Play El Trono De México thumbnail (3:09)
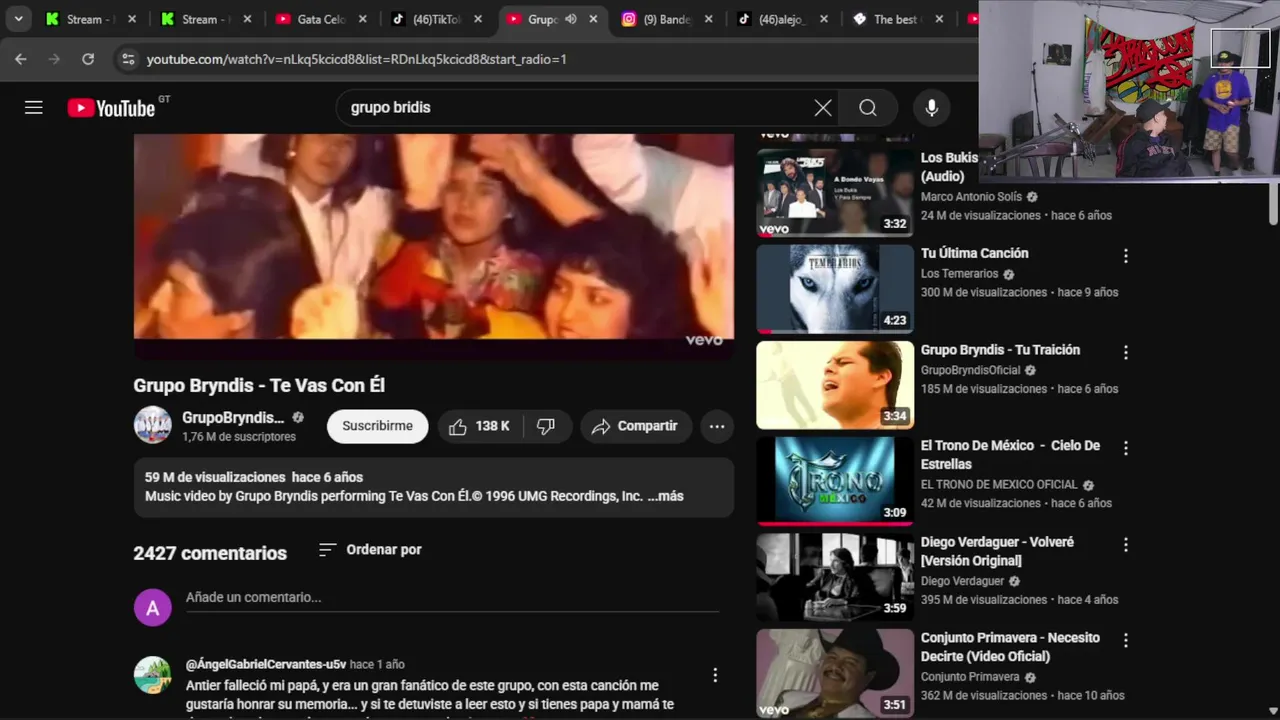The height and width of the screenshot is (720, 1280). pos(835,481)
